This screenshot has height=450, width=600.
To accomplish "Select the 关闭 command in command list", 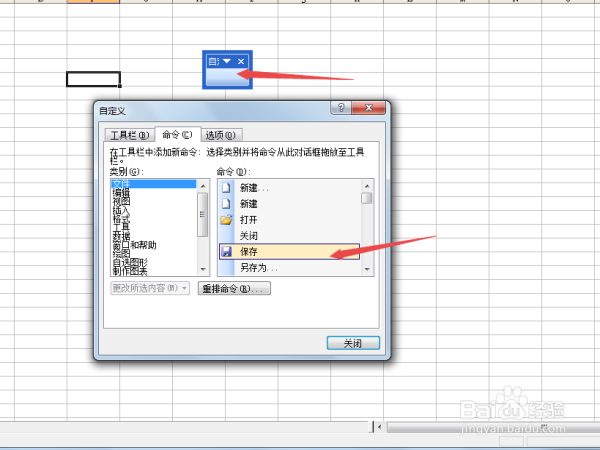I will [x=290, y=236].
